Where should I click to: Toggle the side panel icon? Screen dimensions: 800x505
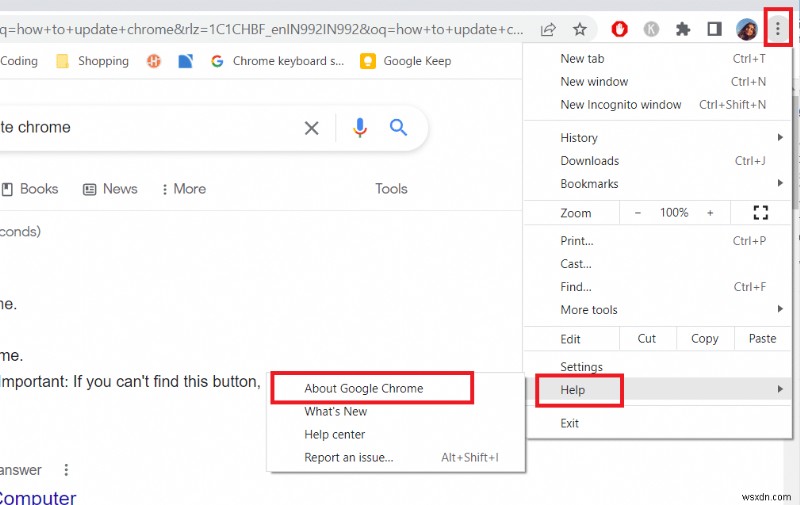tap(714, 29)
